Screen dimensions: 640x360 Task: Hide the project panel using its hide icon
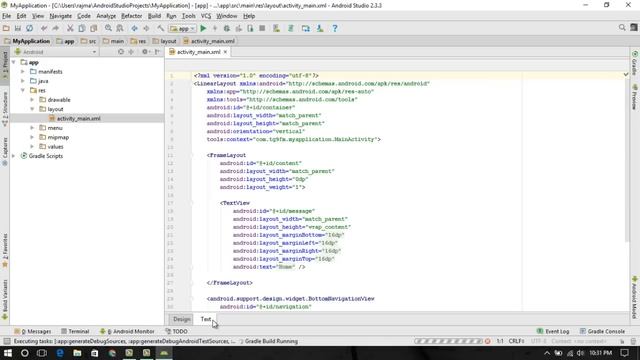pyautogui.click(x=157, y=52)
